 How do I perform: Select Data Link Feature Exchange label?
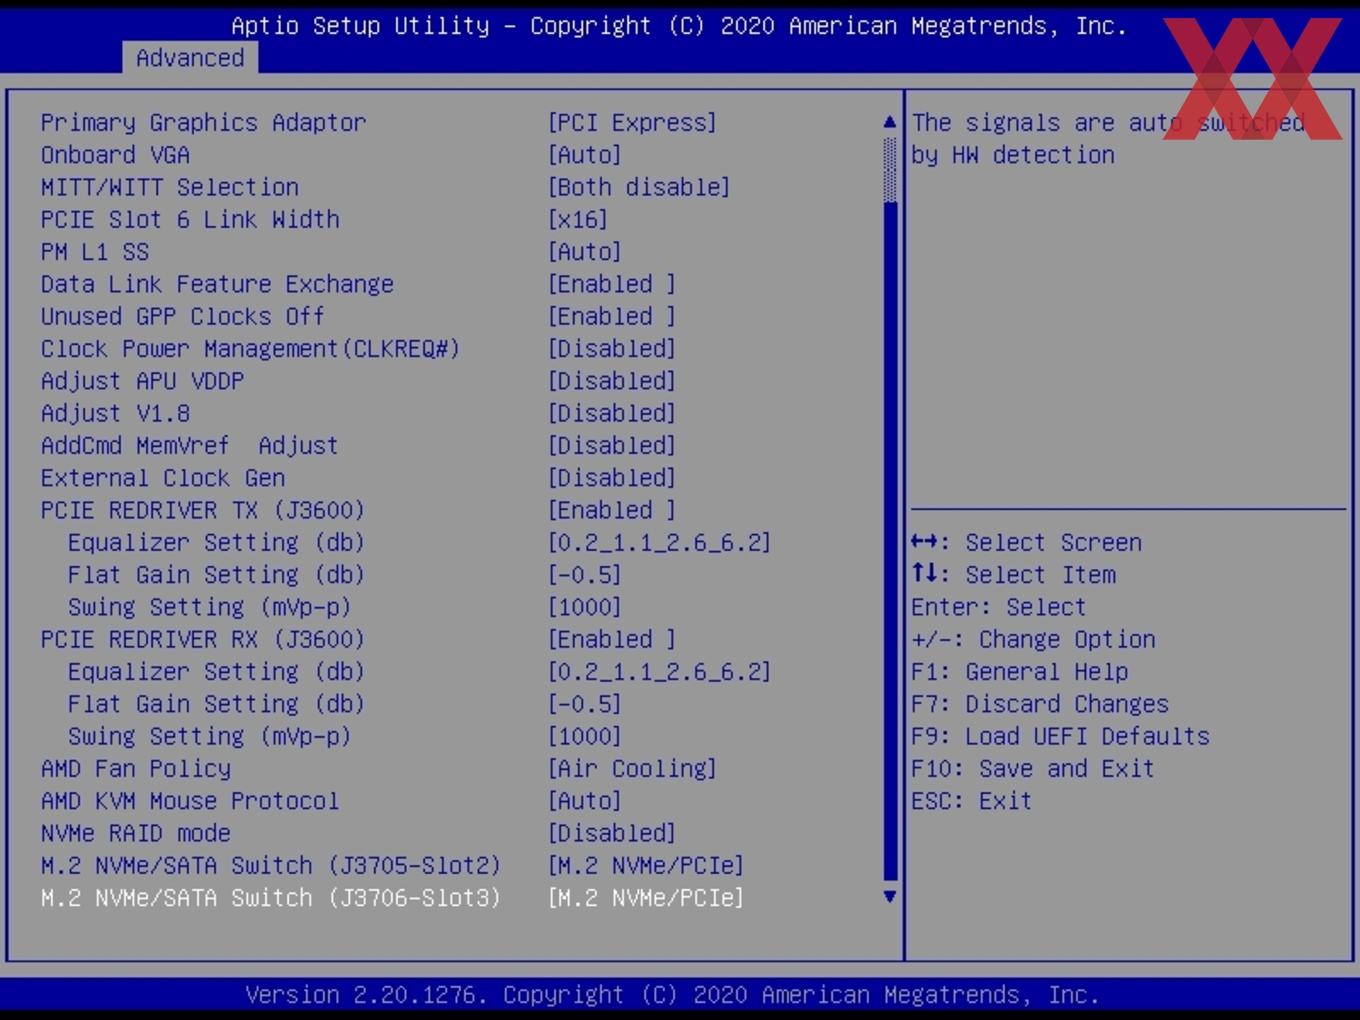pyautogui.click(x=217, y=284)
